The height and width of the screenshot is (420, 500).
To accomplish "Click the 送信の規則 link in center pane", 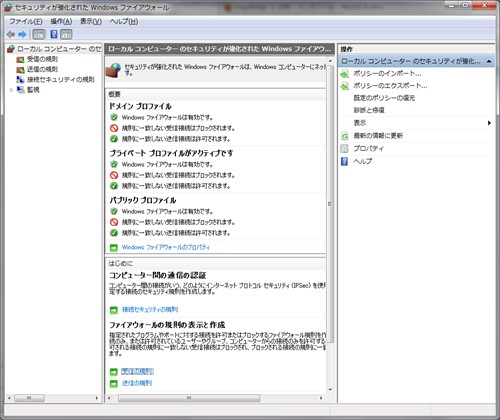I will [137, 383].
